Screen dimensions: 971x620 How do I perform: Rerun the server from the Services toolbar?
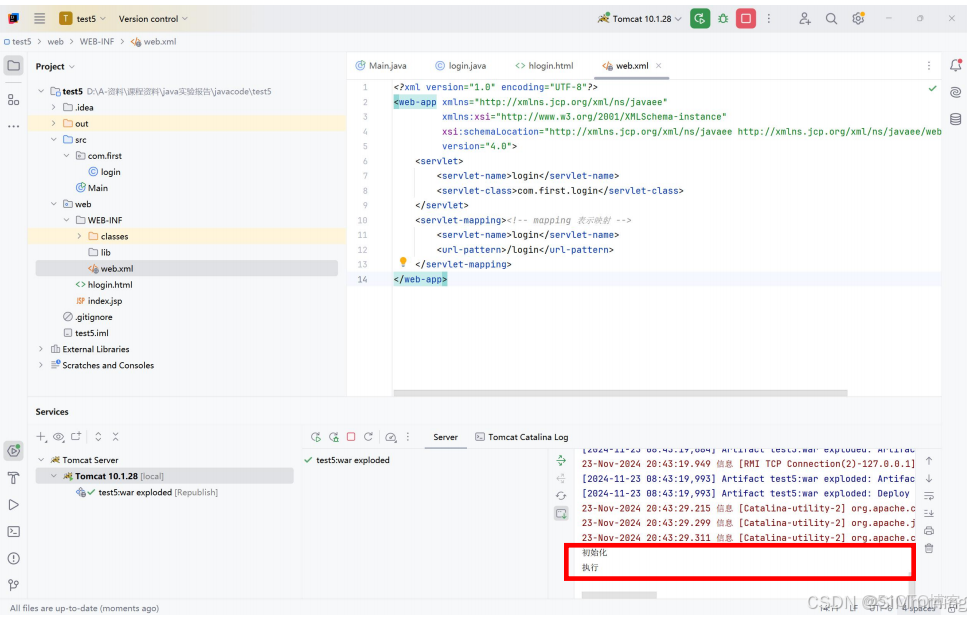point(317,438)
